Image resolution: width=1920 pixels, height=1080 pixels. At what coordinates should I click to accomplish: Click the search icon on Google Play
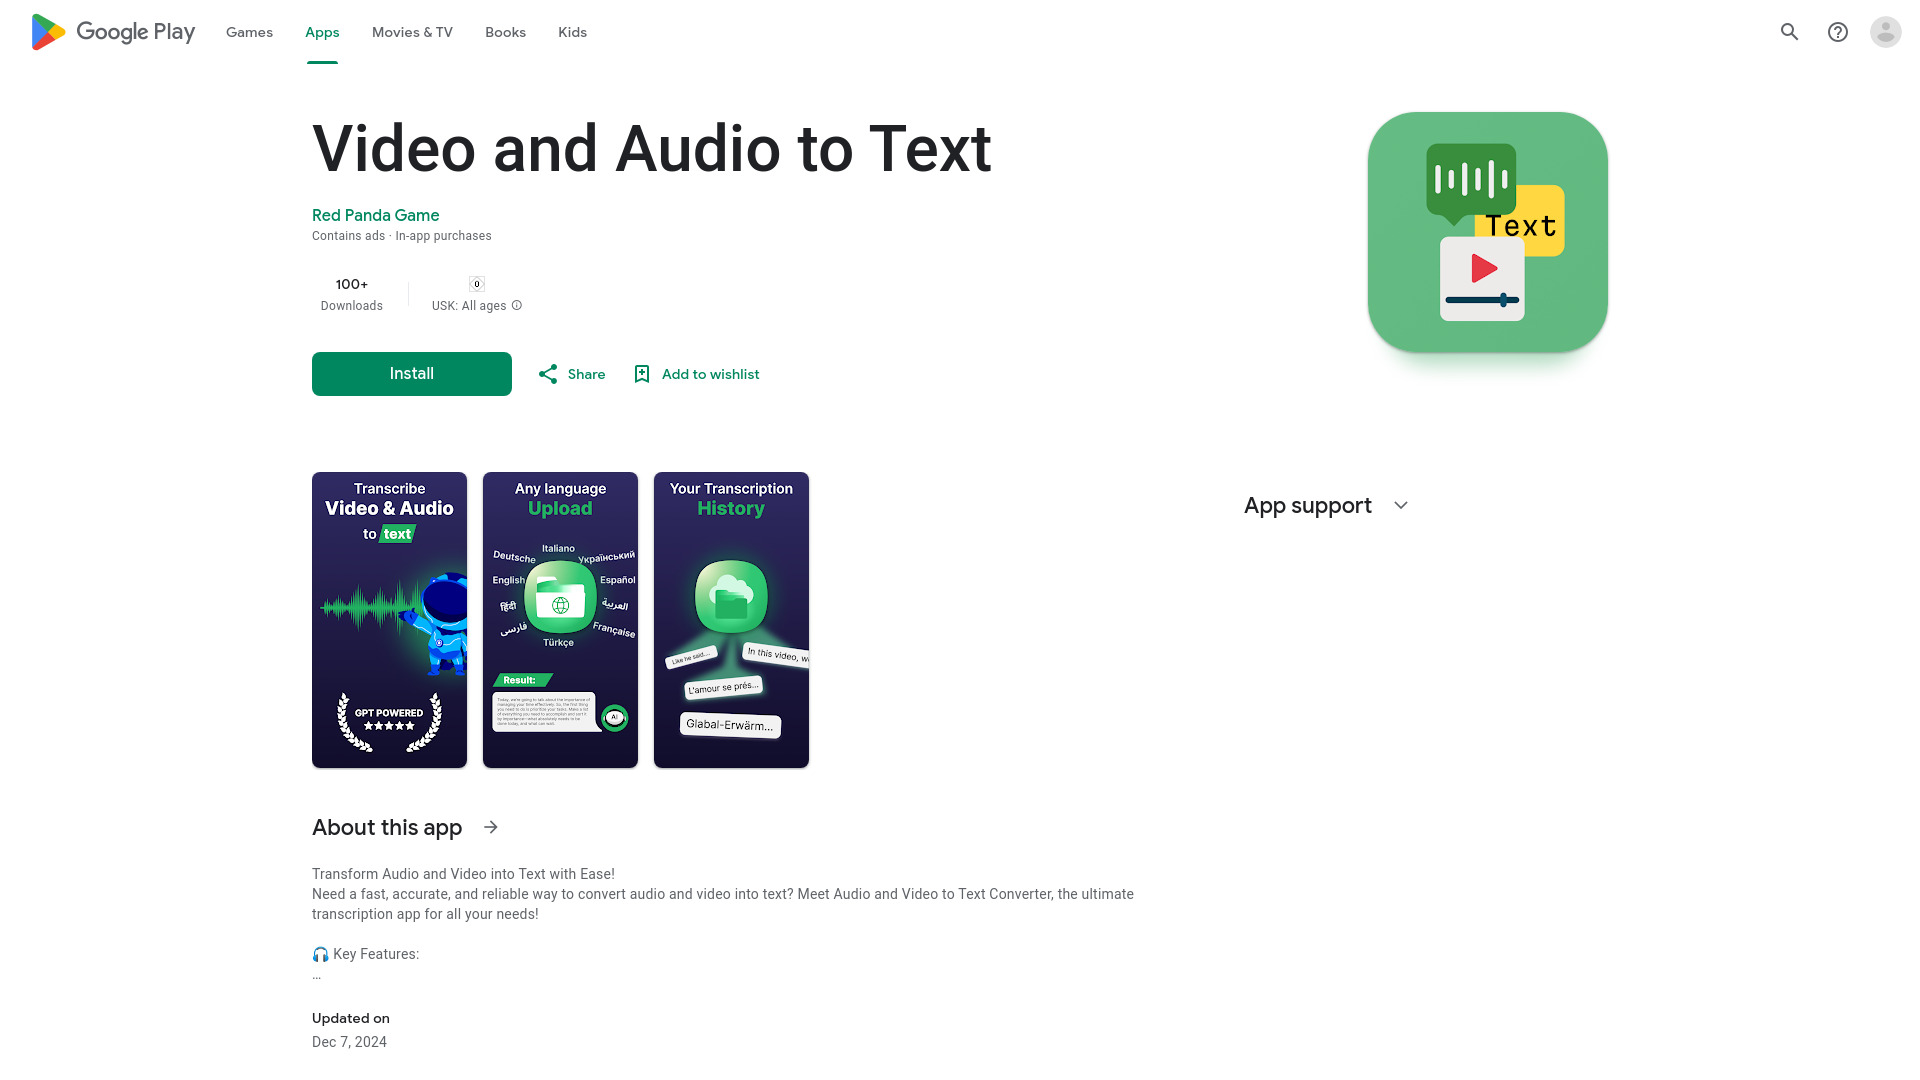(1789, 32)
